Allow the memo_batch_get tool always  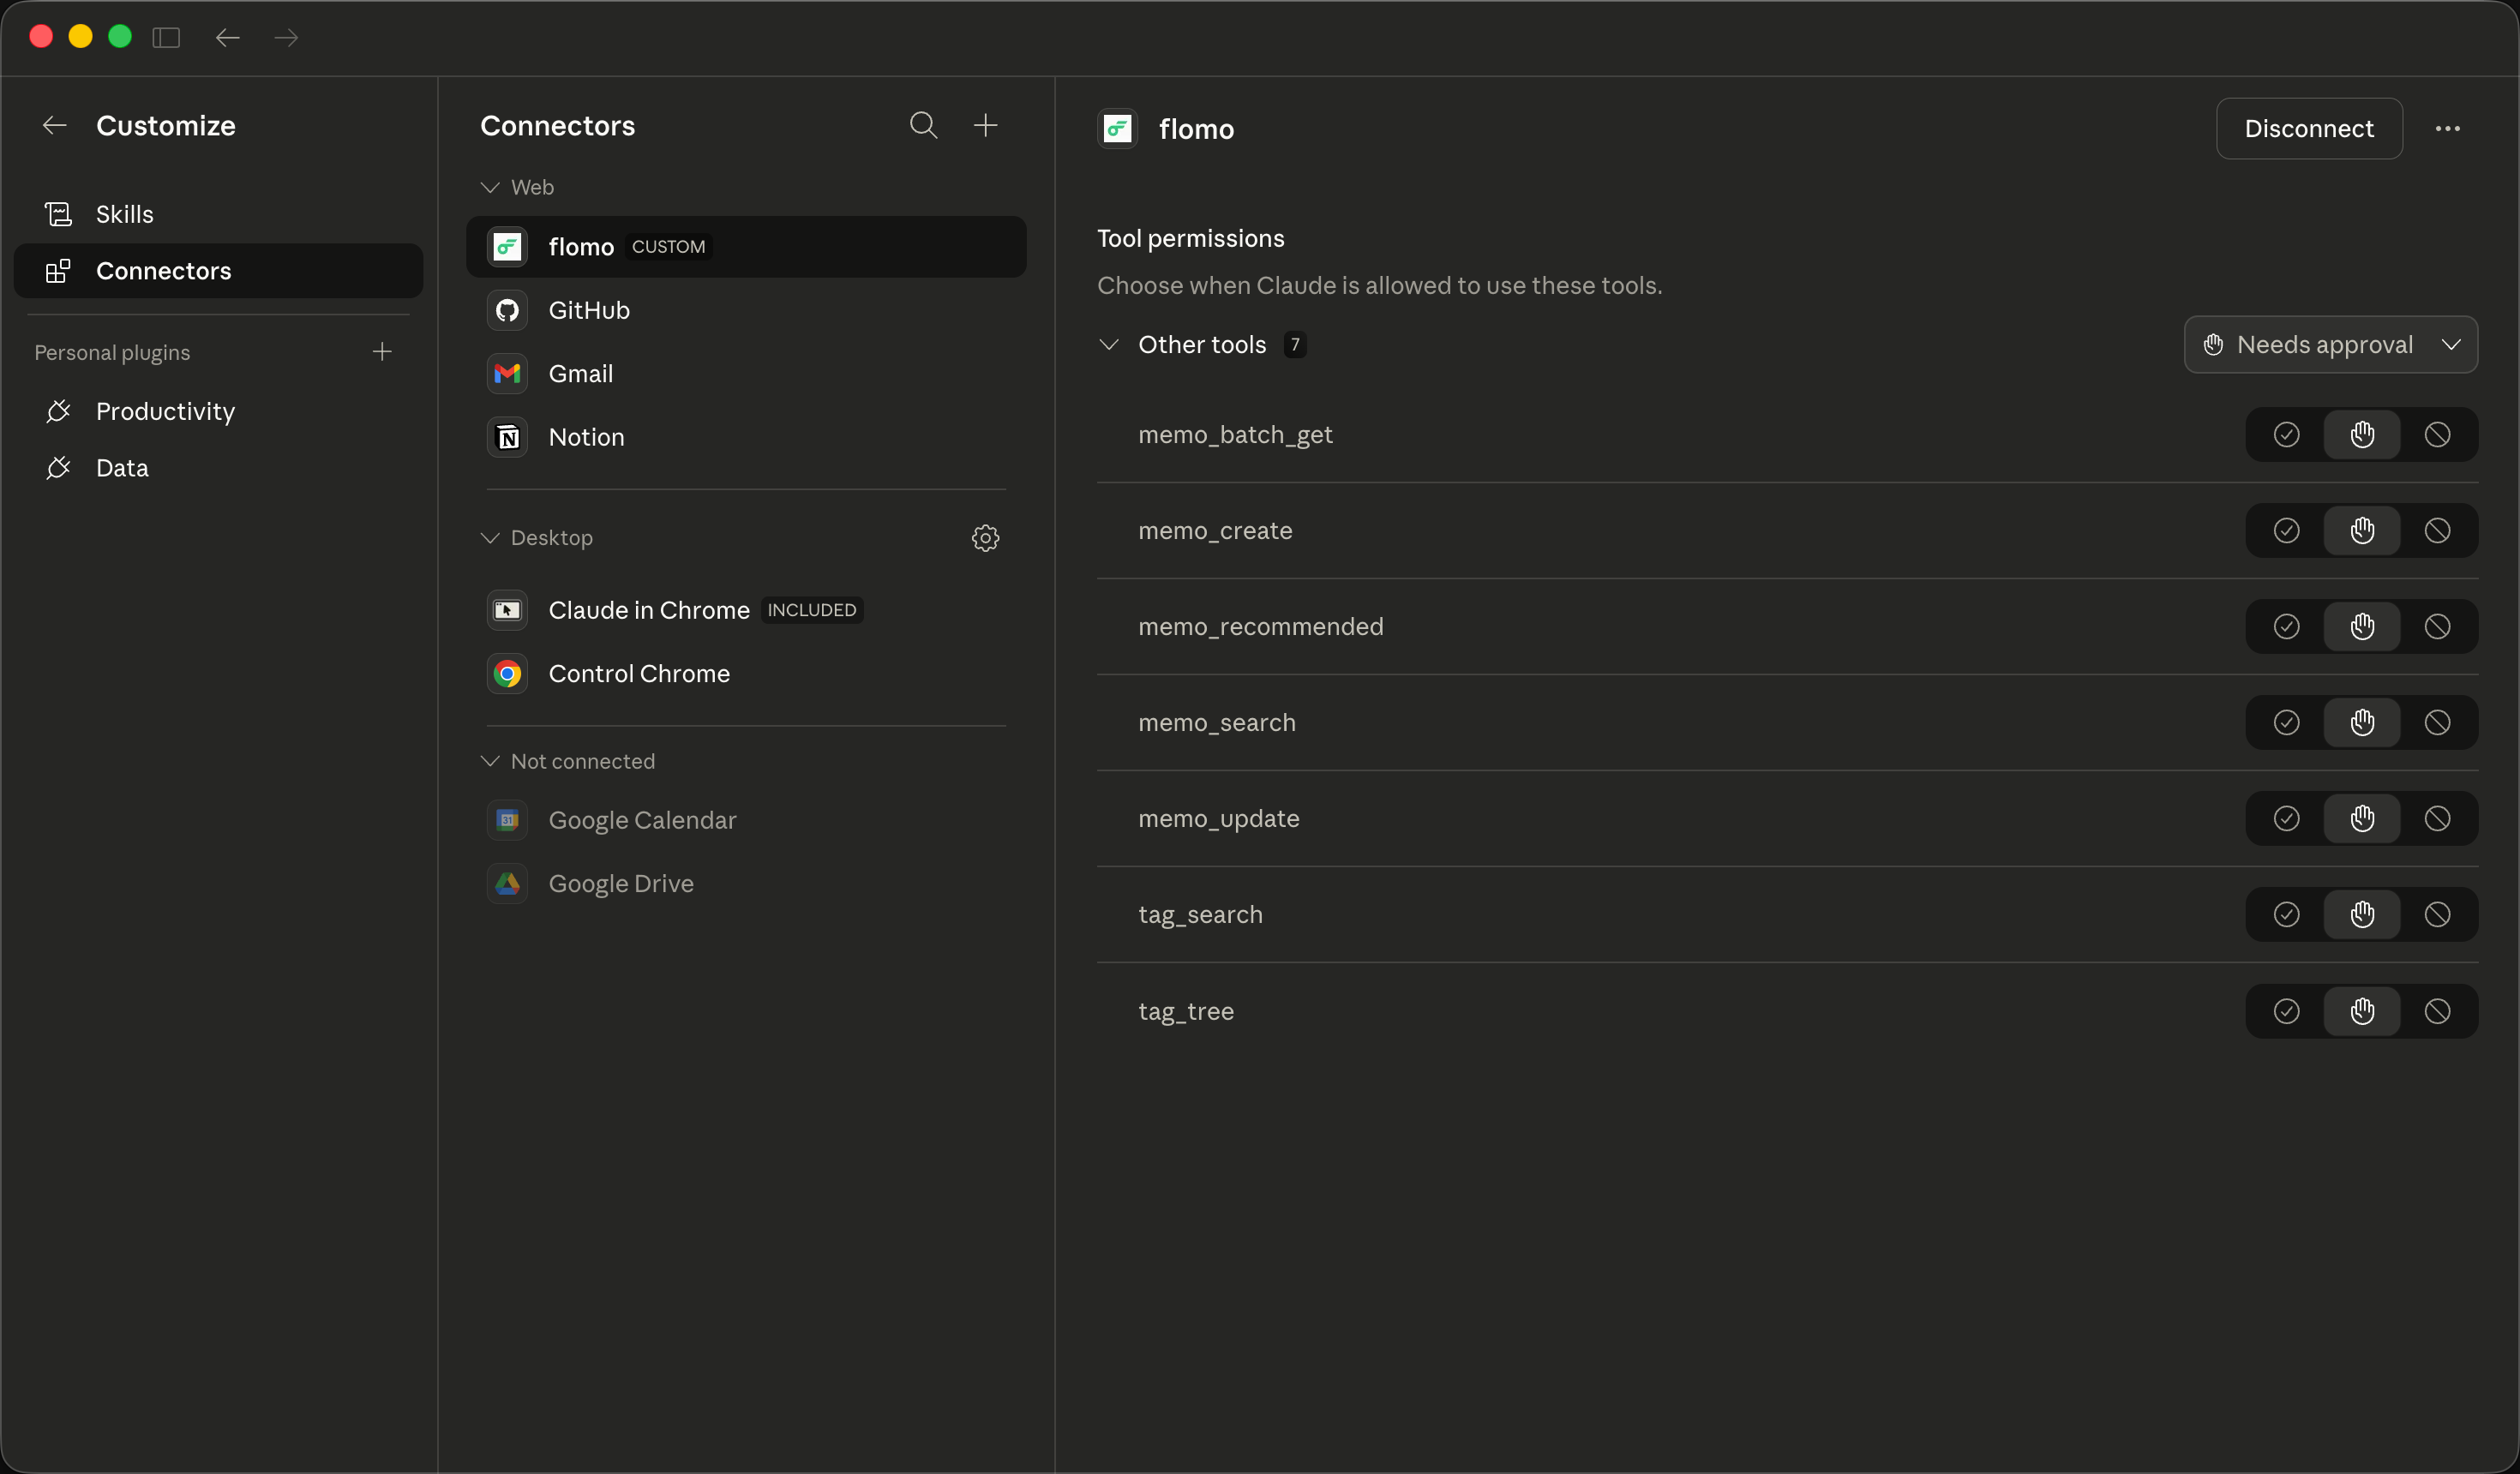[x=2286, y=435]
